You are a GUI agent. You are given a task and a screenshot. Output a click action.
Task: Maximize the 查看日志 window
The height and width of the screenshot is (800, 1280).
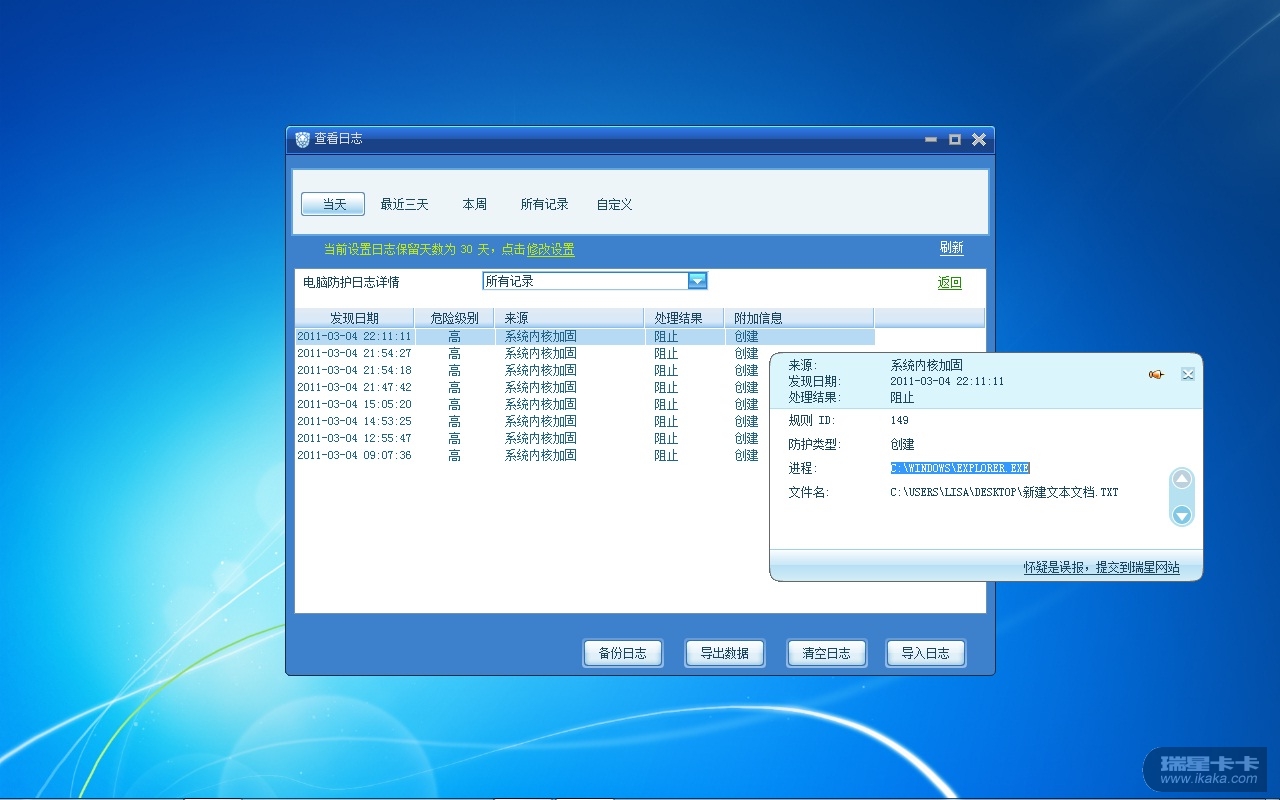coord(955,140)
